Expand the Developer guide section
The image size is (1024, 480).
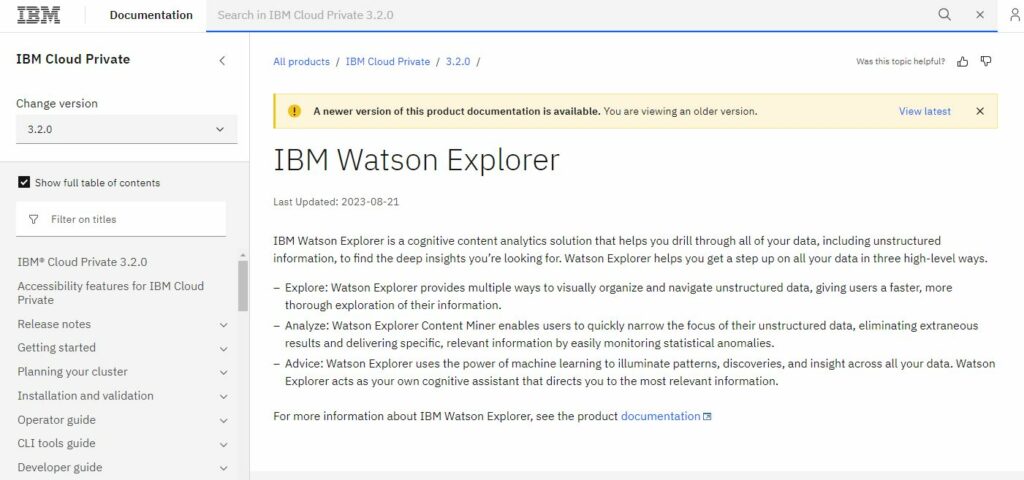(223, 468)
